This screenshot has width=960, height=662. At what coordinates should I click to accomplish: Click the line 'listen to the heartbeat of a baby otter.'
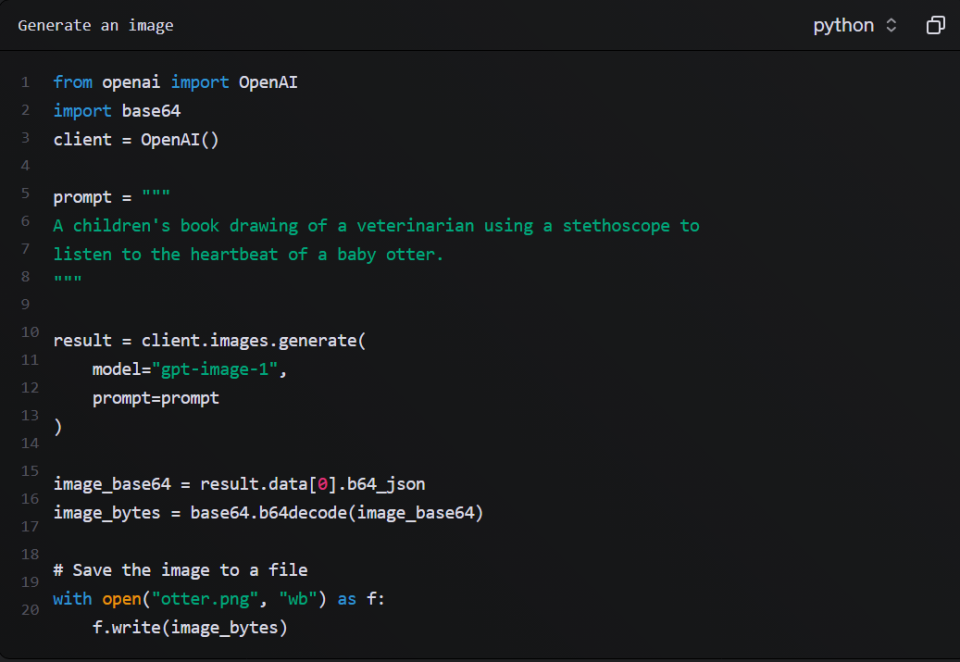pos(248,254)
